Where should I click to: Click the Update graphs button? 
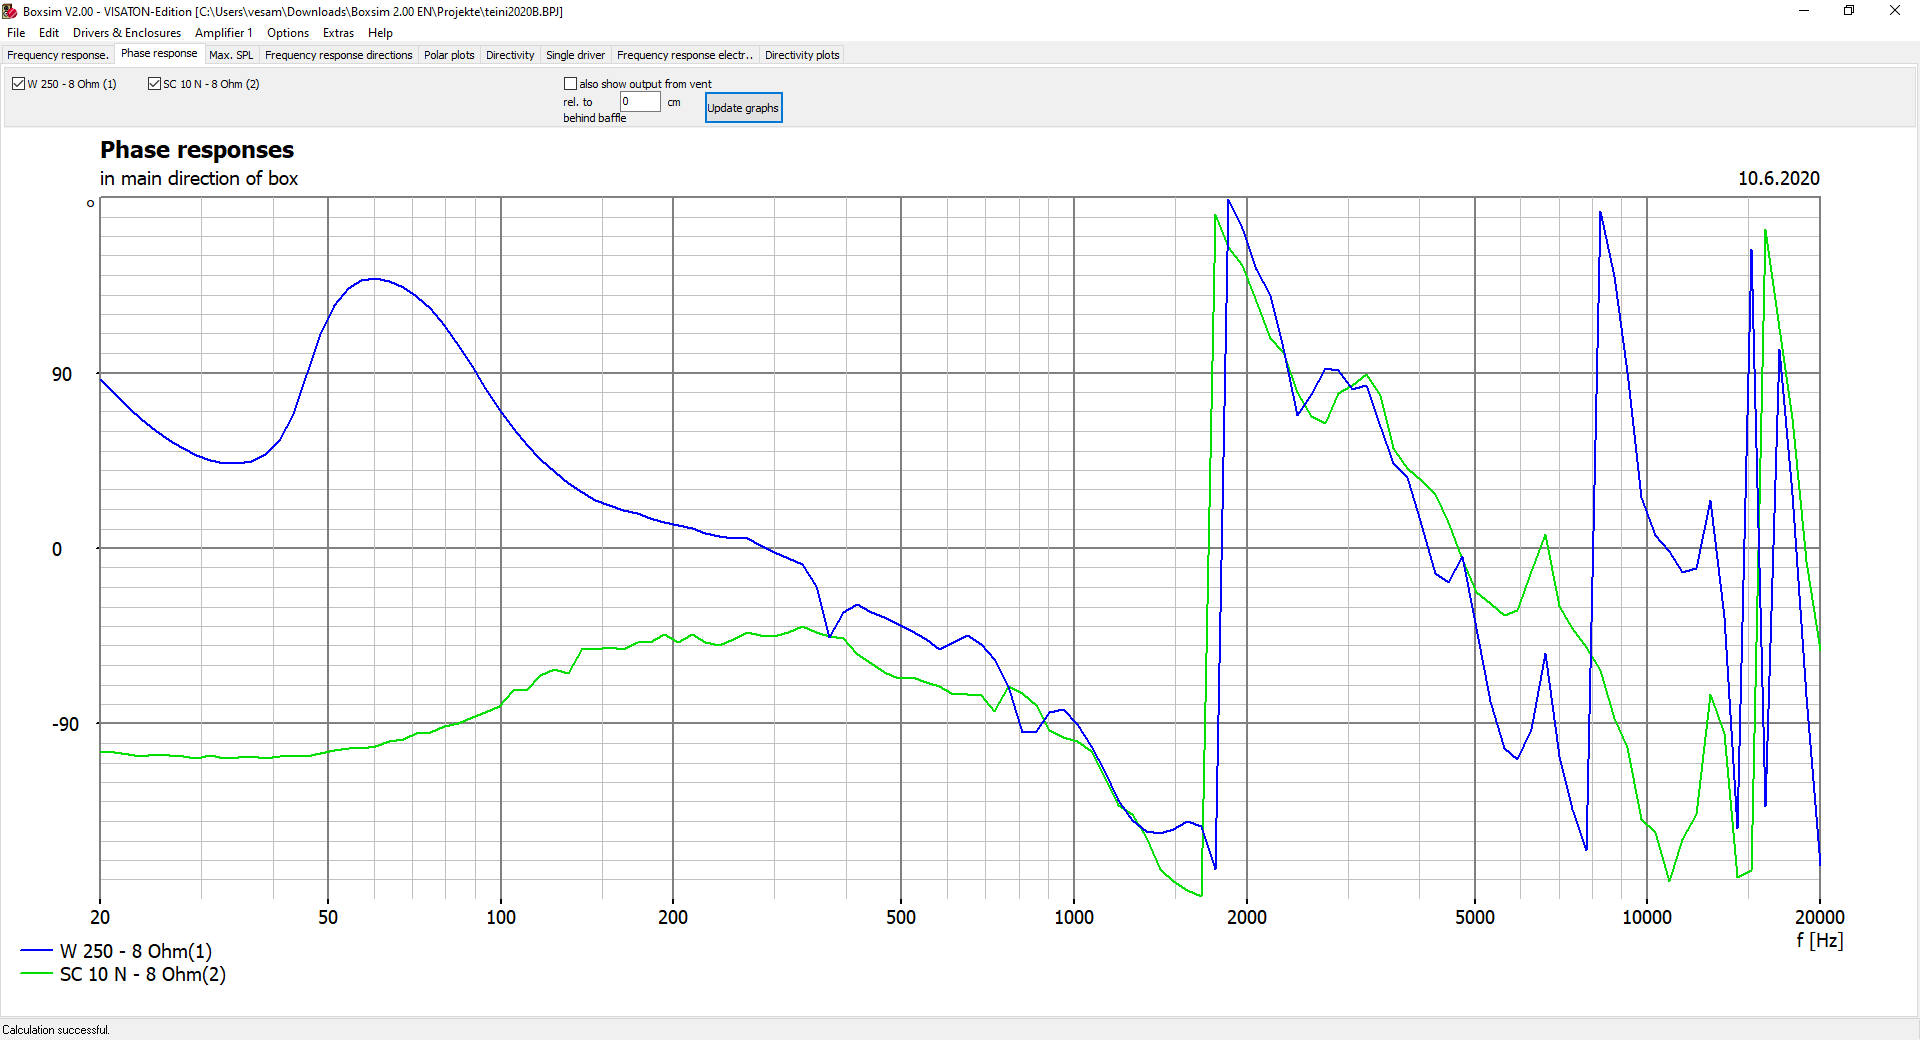(x=743, y=108)
